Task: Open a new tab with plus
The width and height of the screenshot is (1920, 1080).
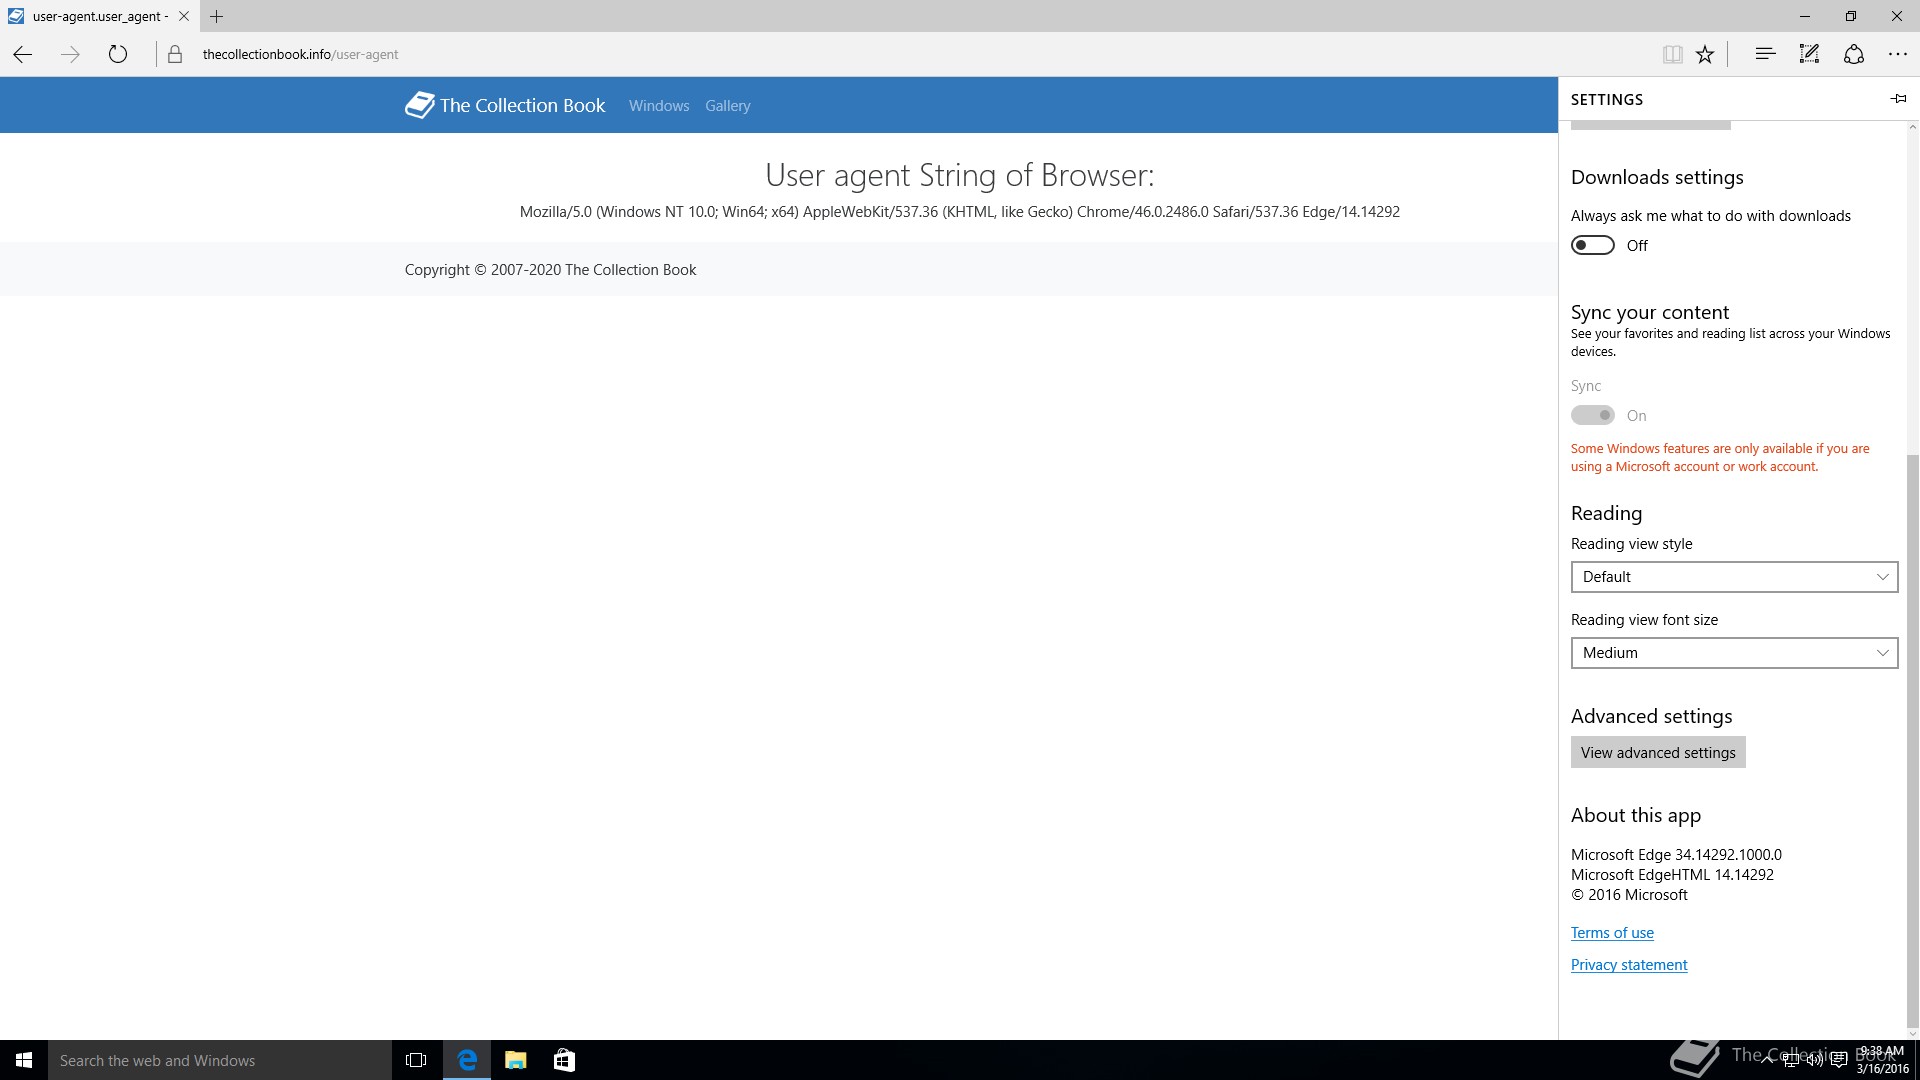Action: (x=216, y=16)
